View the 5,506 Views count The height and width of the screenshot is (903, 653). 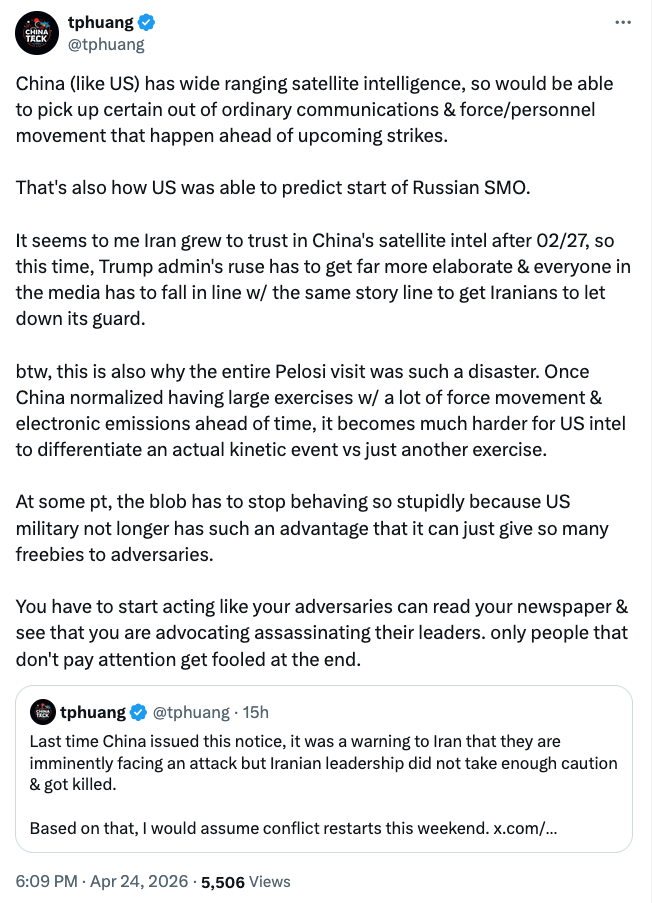pos(246,881)
